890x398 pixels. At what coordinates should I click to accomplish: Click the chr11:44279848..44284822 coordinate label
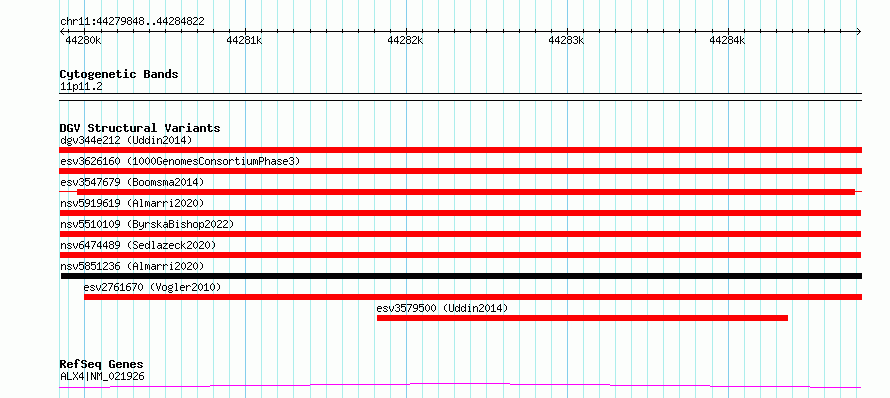pyautogui.click(x=132, y=22)
